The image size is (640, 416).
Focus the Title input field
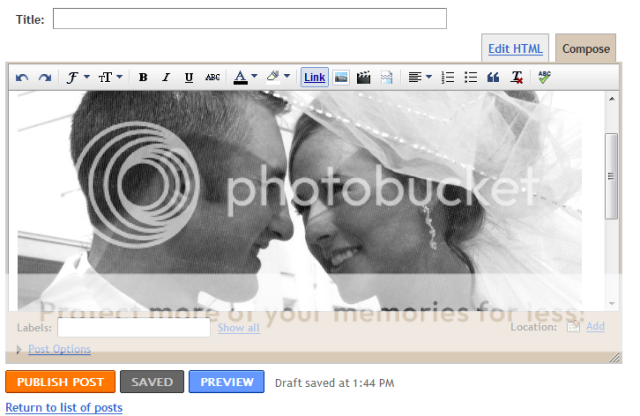[250, 18]
